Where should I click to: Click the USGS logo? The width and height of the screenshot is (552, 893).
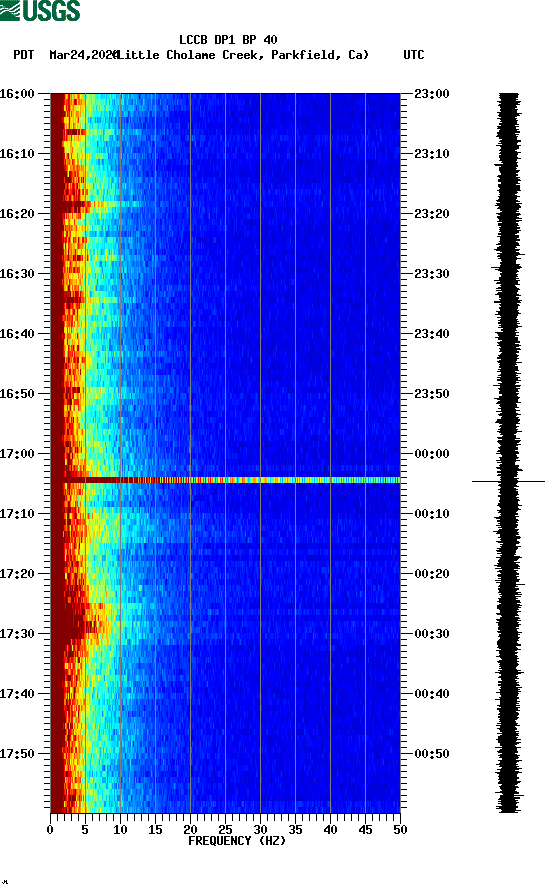[x=40, y=10]
